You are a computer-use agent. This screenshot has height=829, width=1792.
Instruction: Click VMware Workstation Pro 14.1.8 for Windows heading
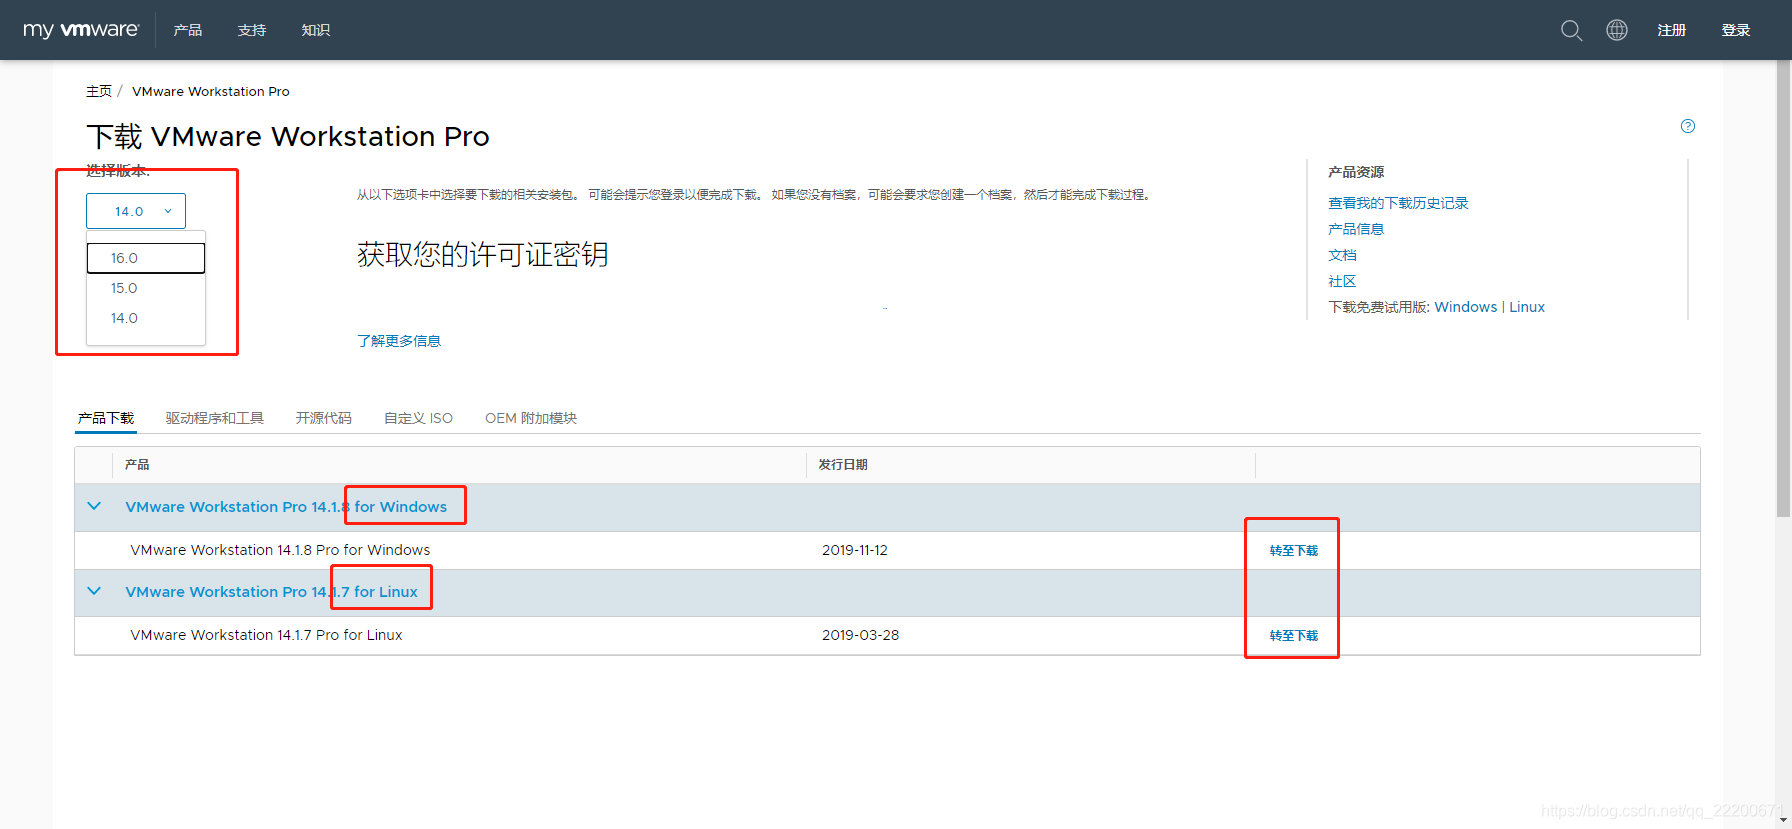[286, 507]
